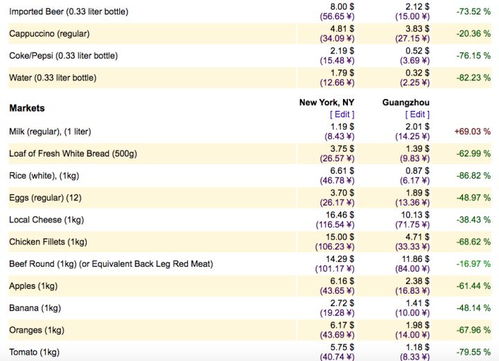
Task: Click the Banana (1kg) row label
Action: tap(35, 308)
